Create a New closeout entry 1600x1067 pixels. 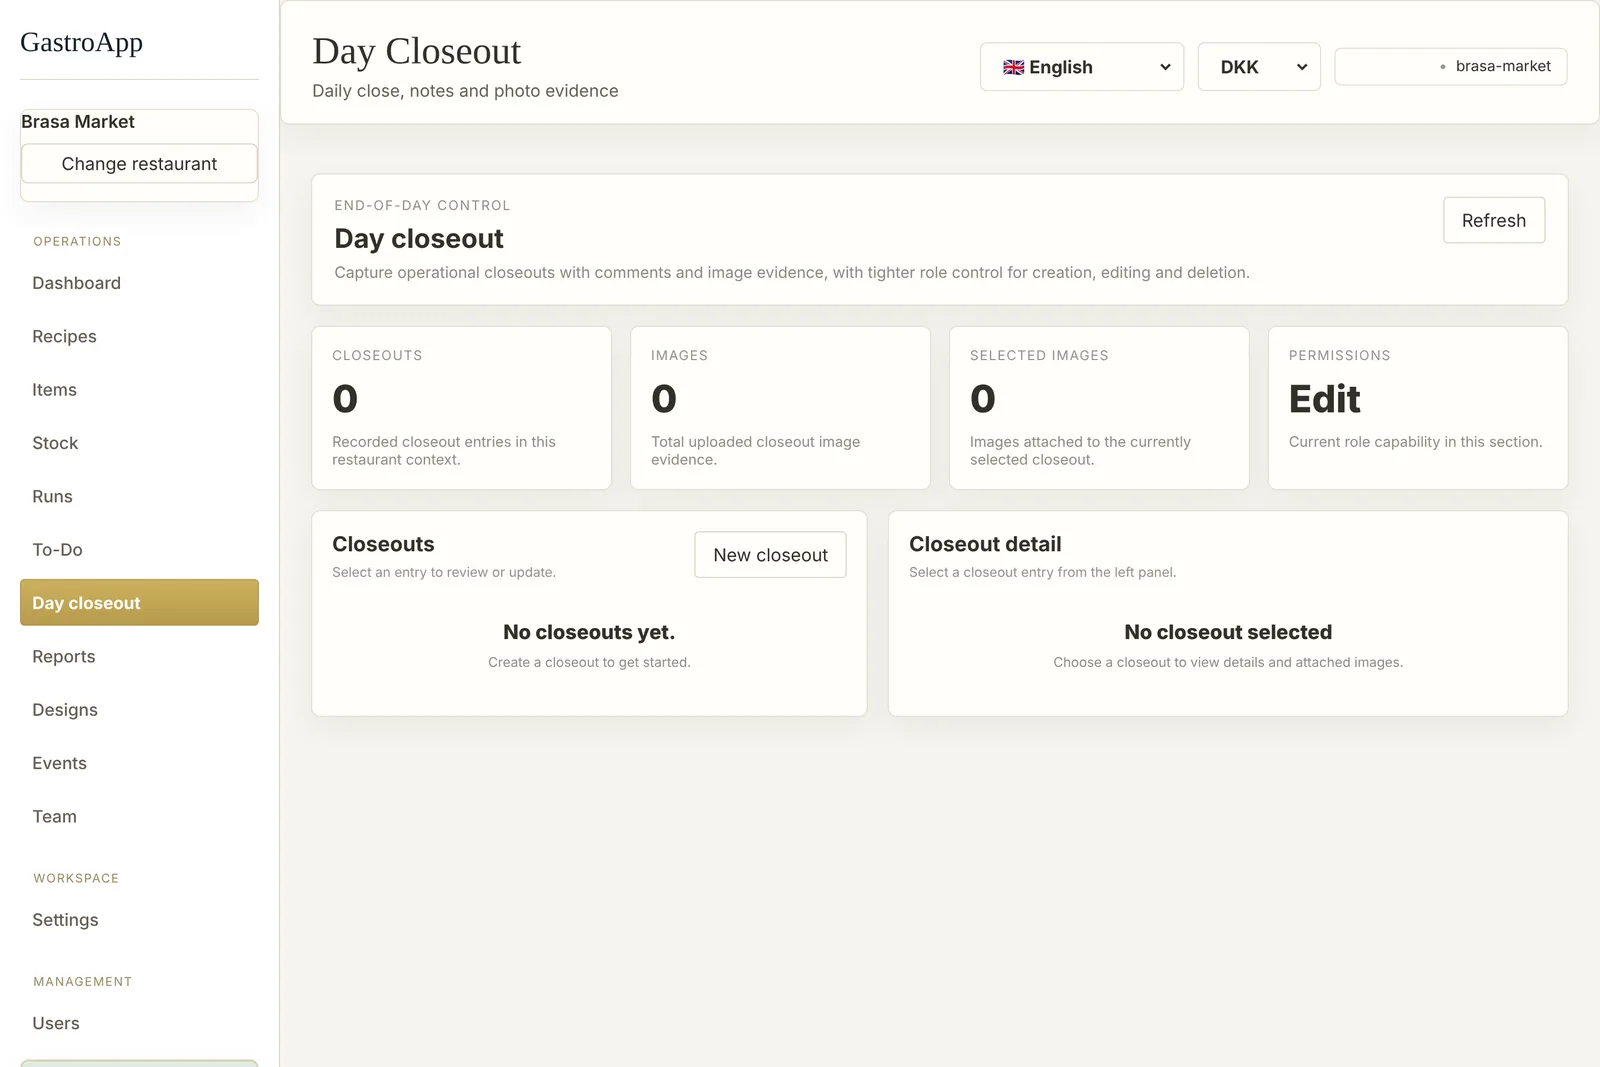click(x=770, y=555)
